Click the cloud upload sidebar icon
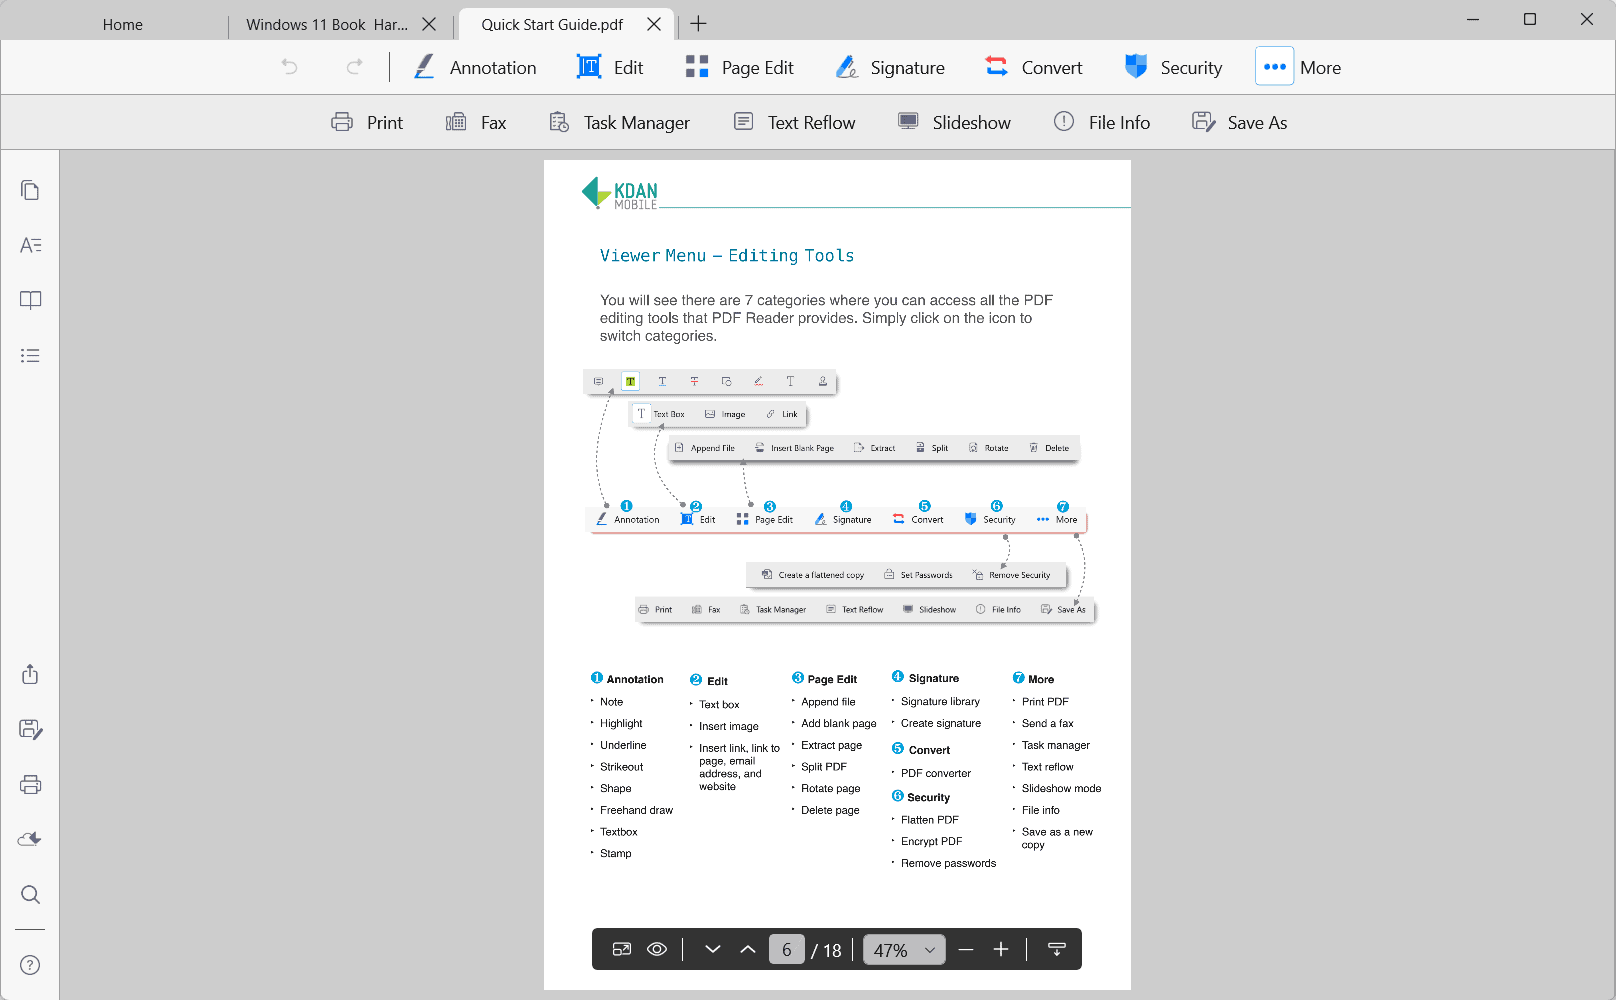The height and width of the screenshot is (1000, 1616). coord(30,839)
